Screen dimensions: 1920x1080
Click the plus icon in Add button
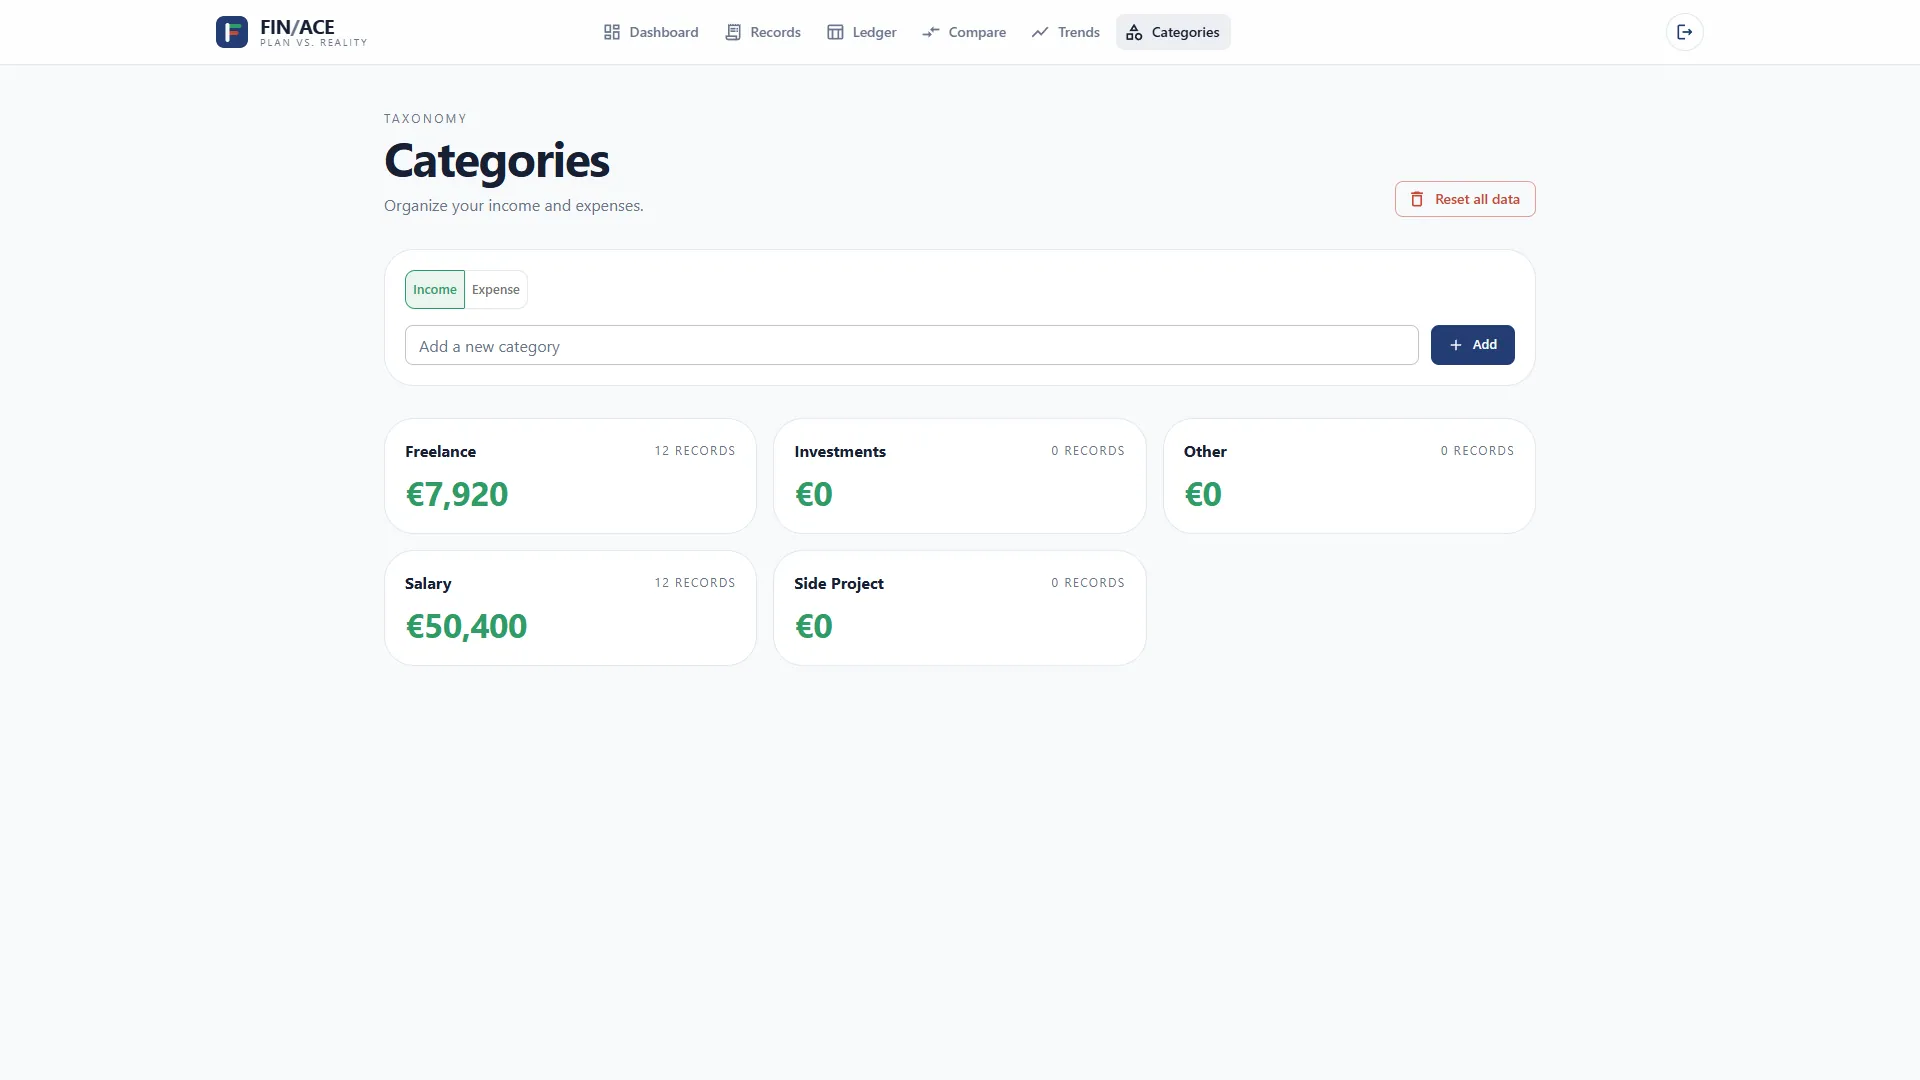point(1456,345)
